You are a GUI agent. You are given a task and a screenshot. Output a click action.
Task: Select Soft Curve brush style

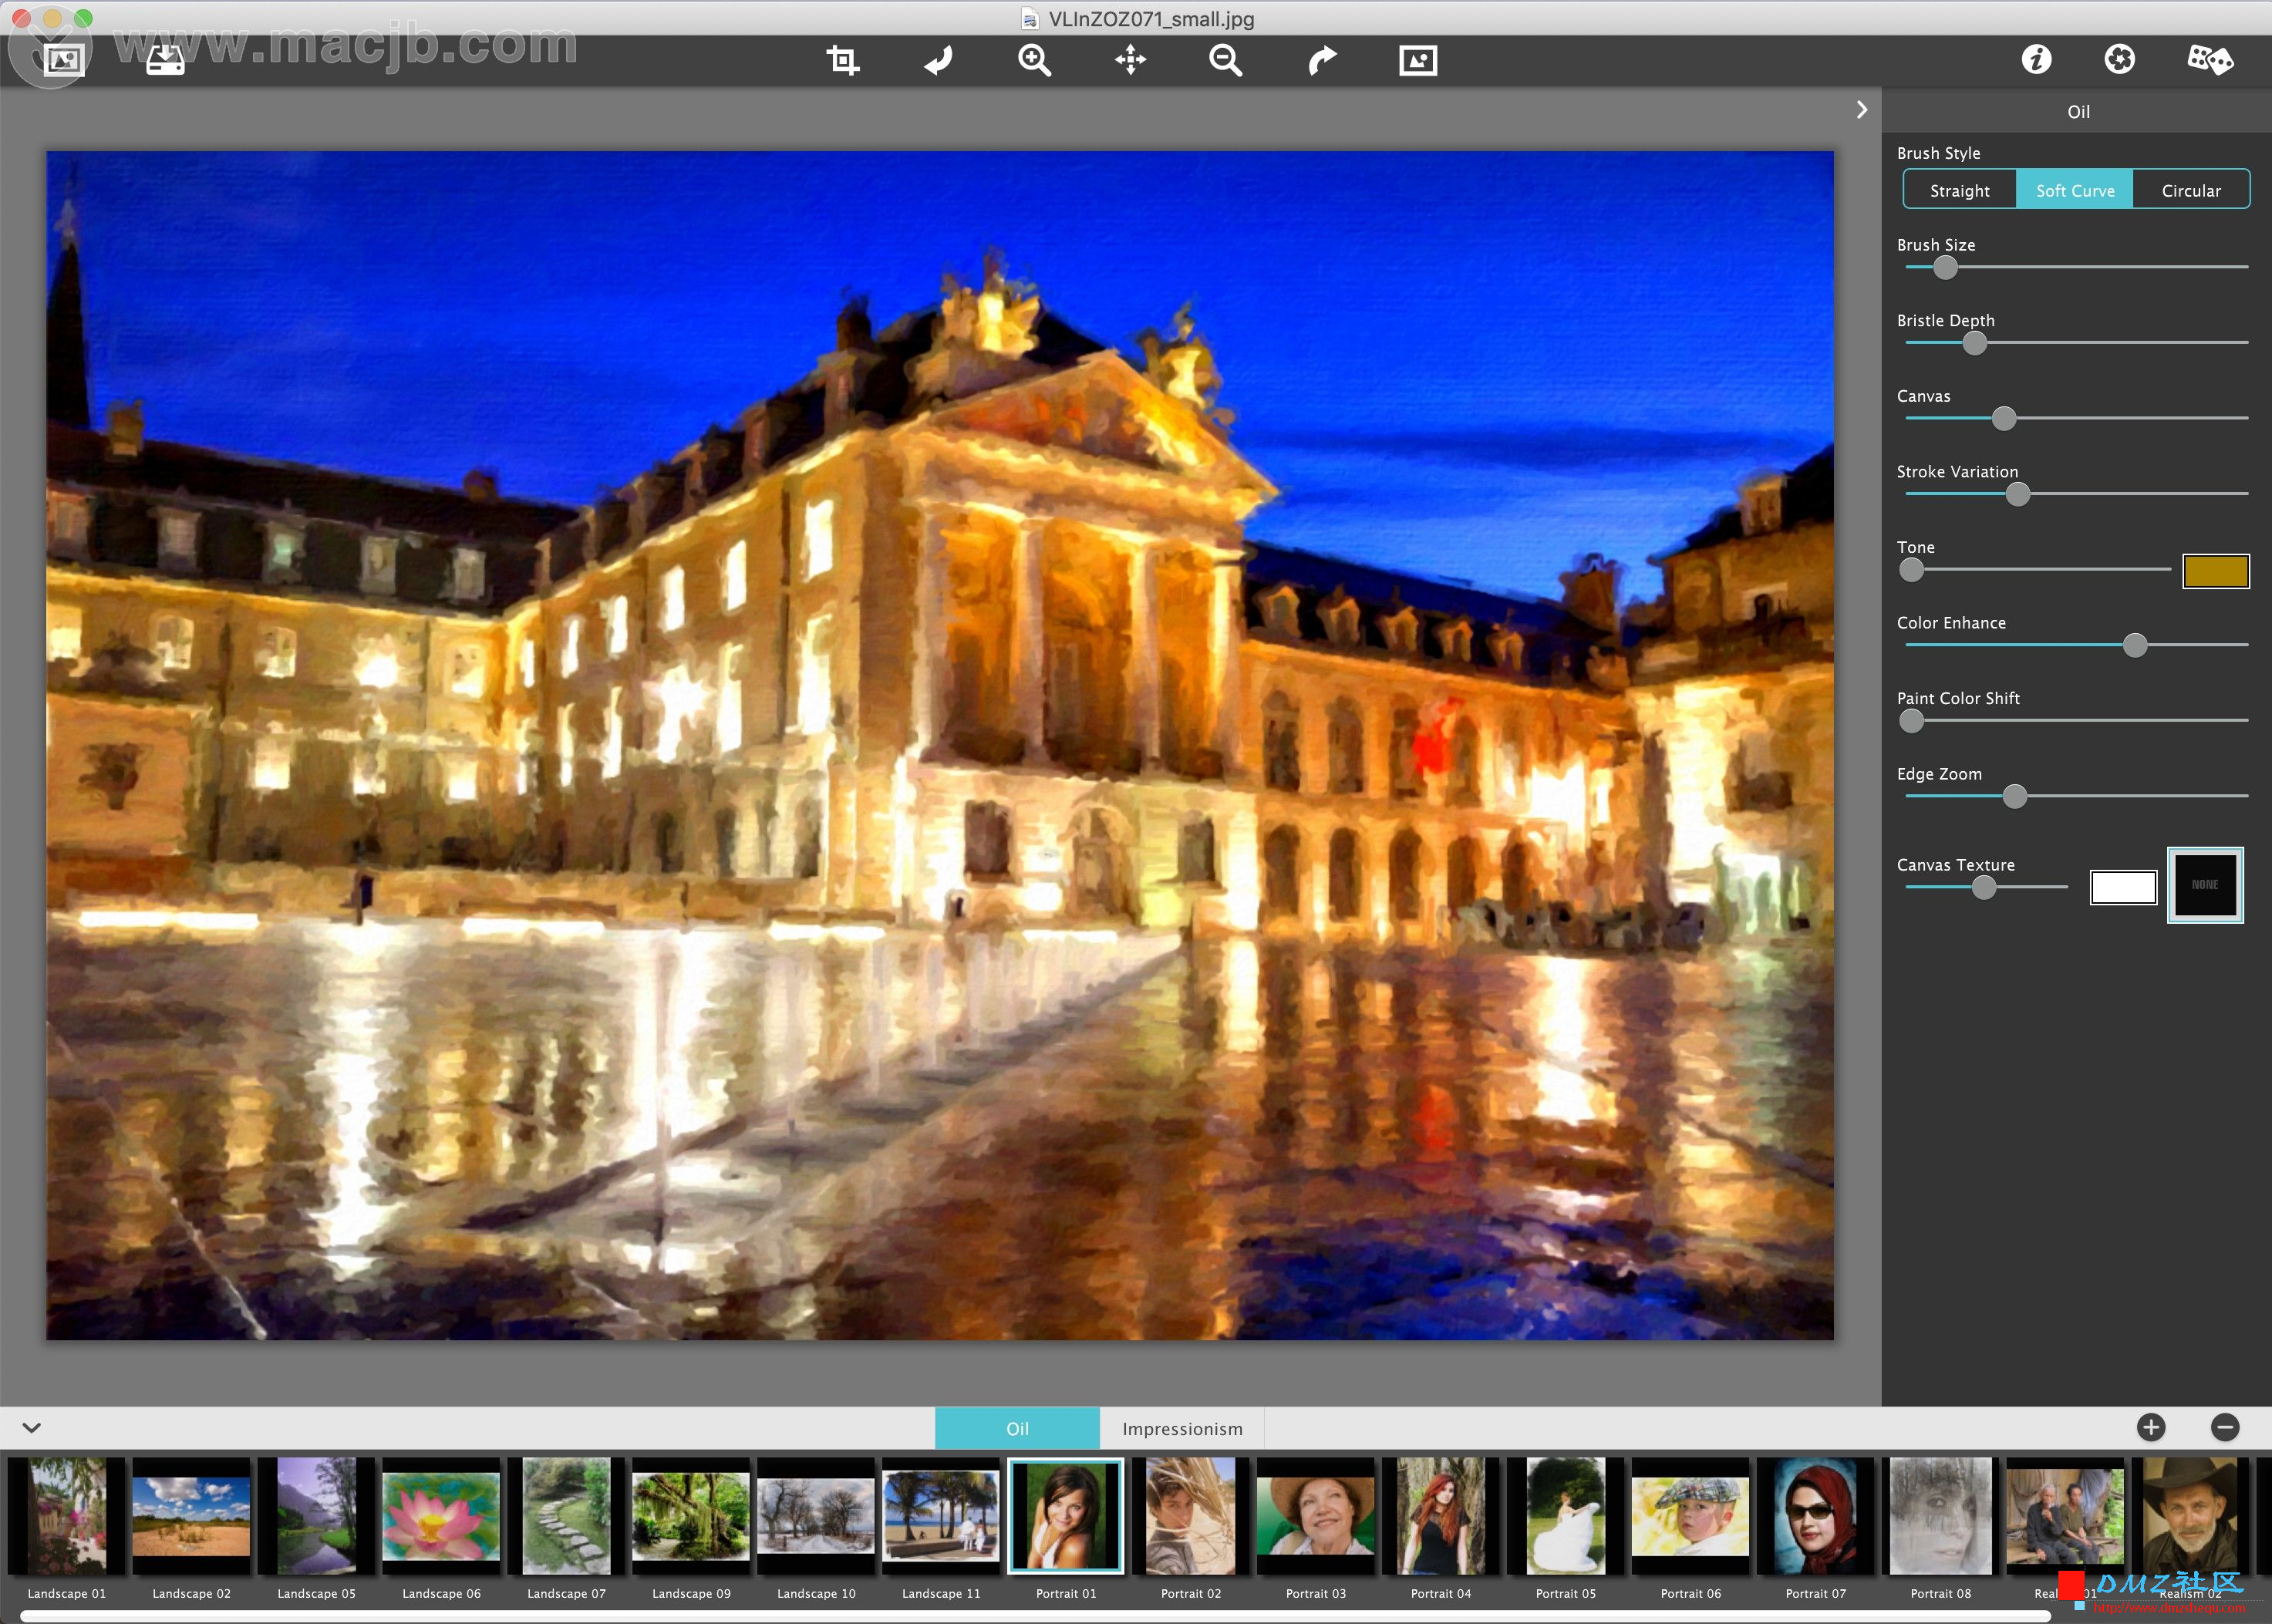coord(2075,190)
